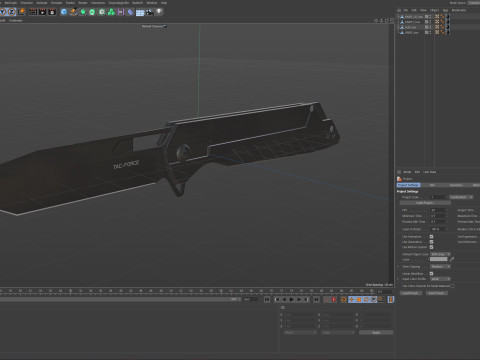This screenshot has width=480, height=360.
Task: Open the Input Color Profile dropdown
Action: point(440,279)
